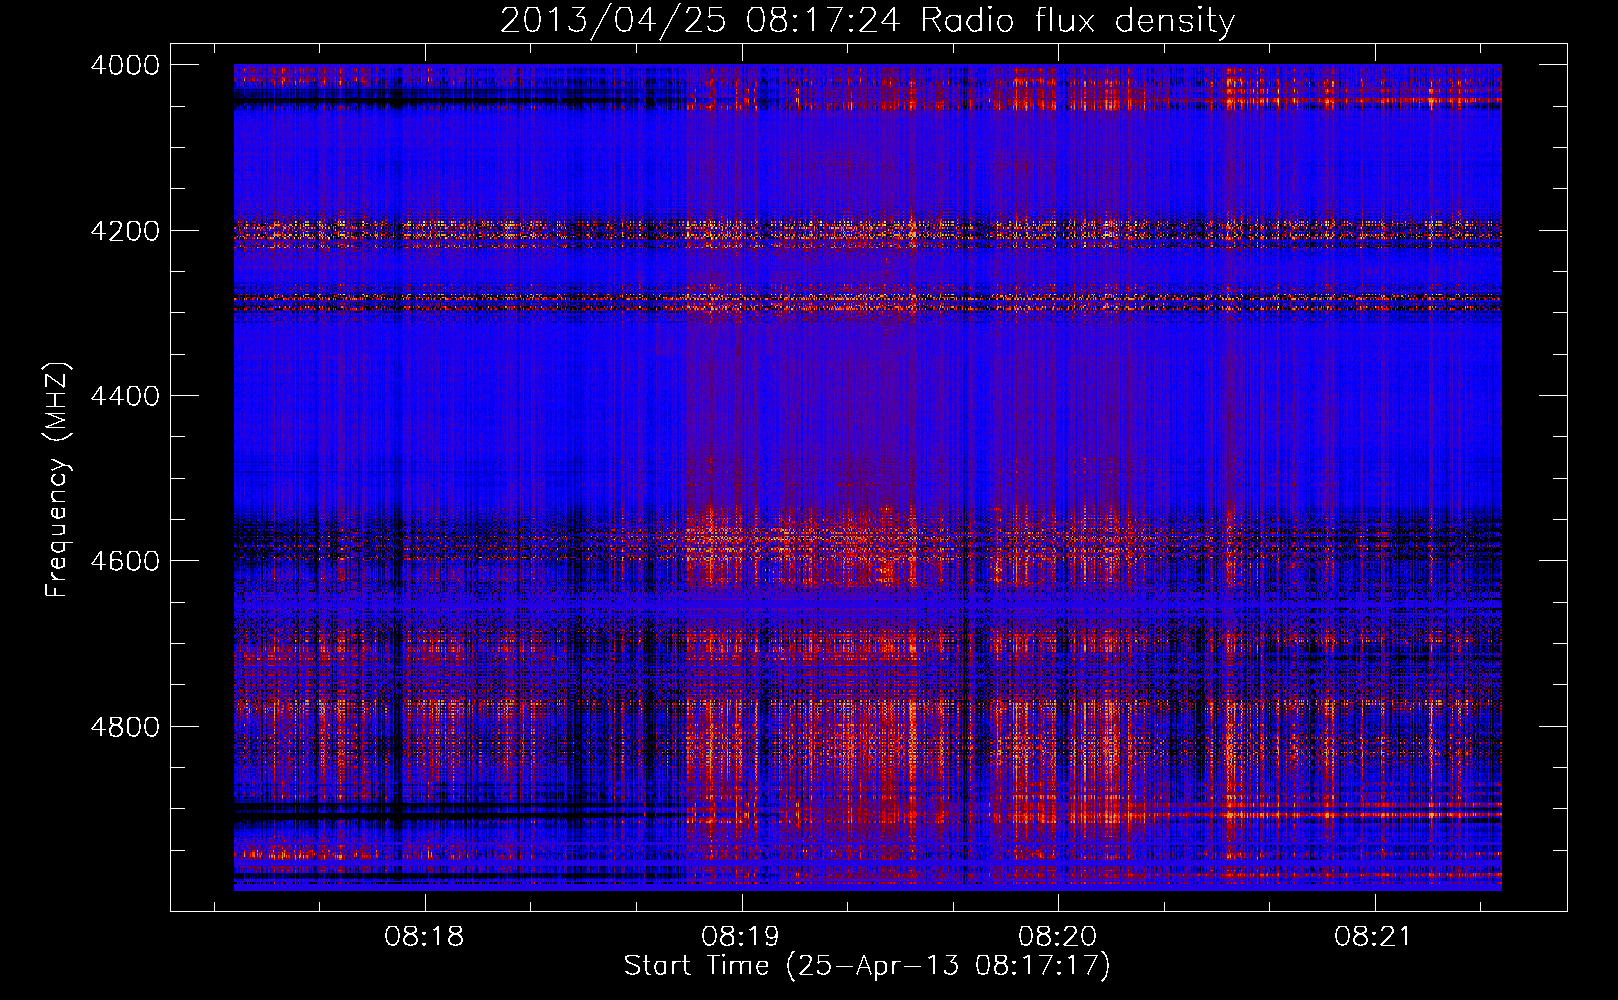Select the Frequency (MHZ) axis label
This screenshot has width=1618, height=1000.
(x=57, y=480)
